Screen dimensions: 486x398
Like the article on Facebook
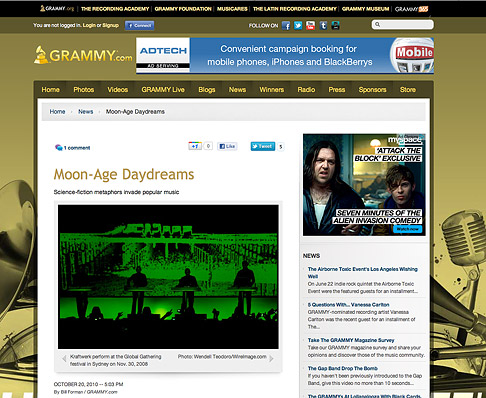click(x=227, y=146)
